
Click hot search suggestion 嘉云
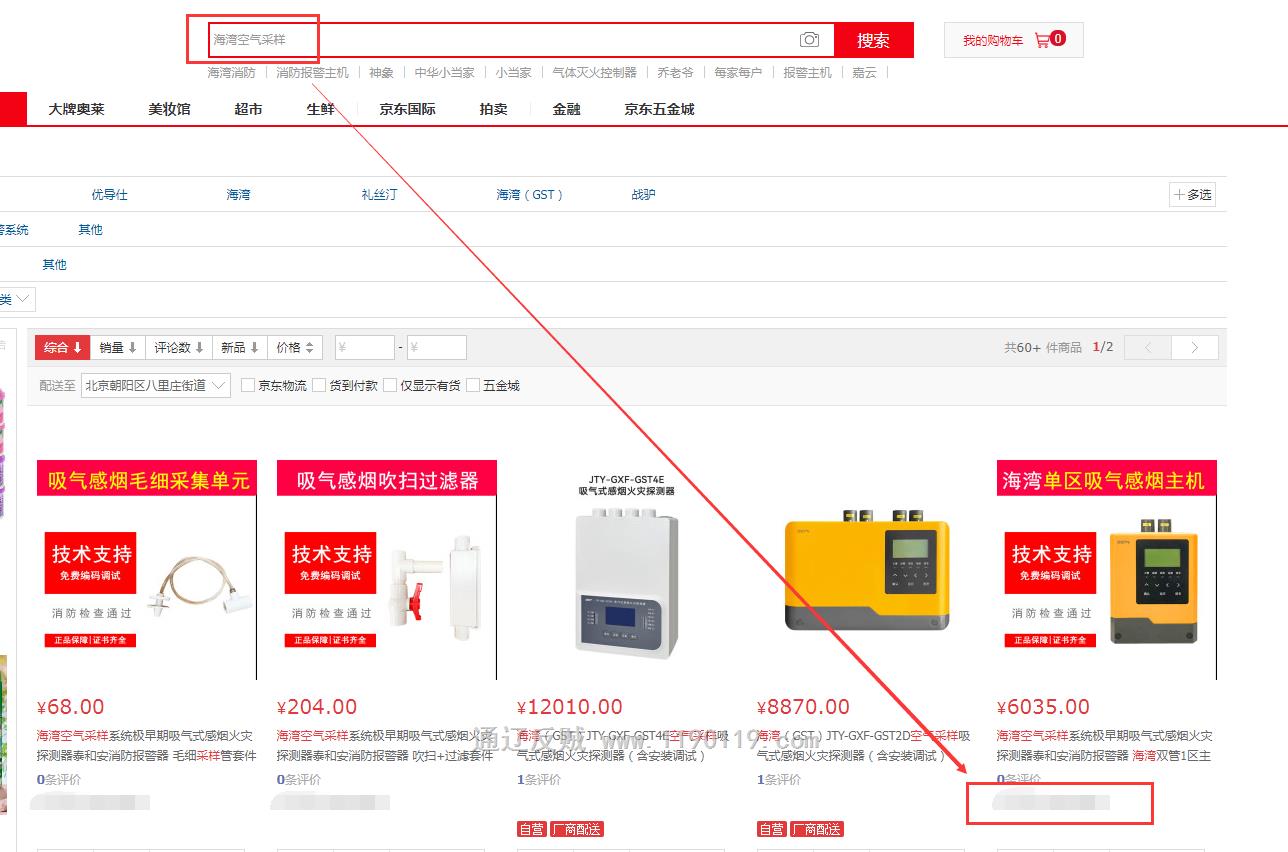(x=864, y=73)
